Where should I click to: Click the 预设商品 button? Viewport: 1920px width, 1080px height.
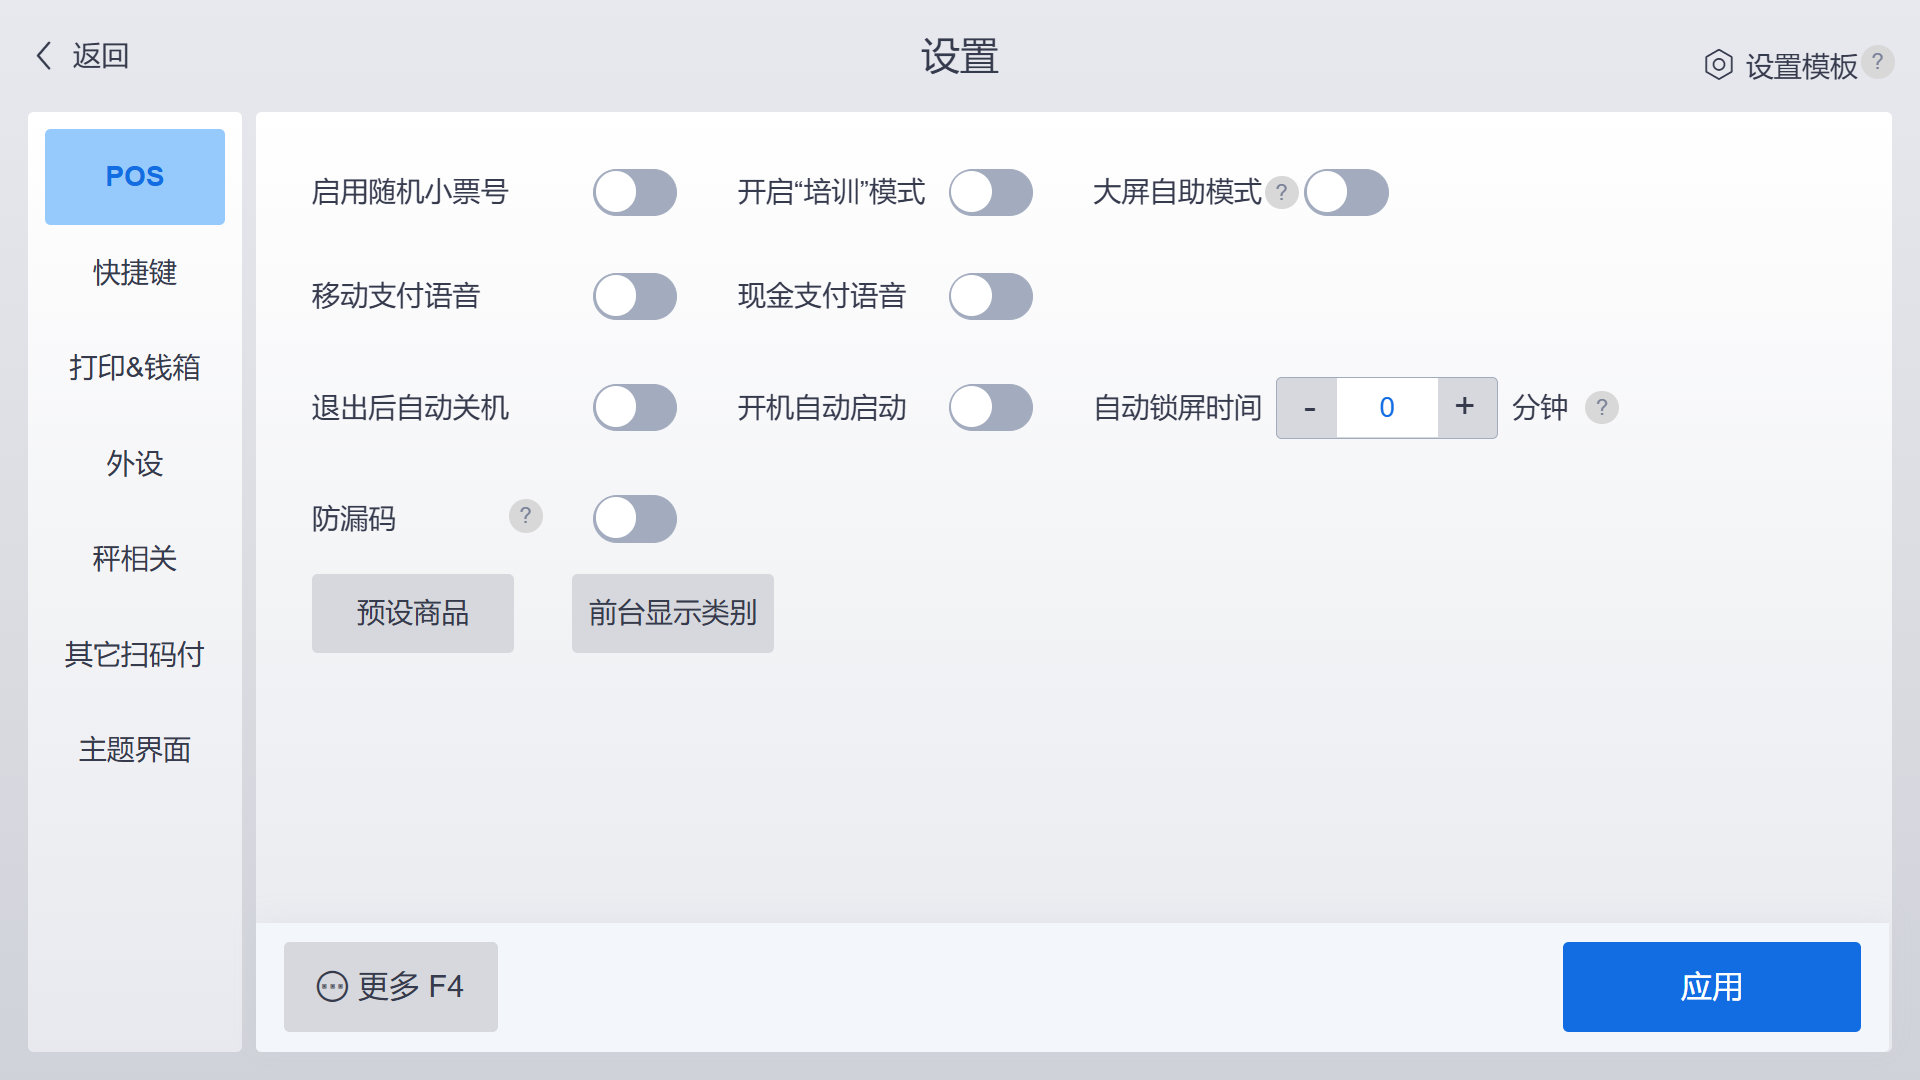(413, 613)
